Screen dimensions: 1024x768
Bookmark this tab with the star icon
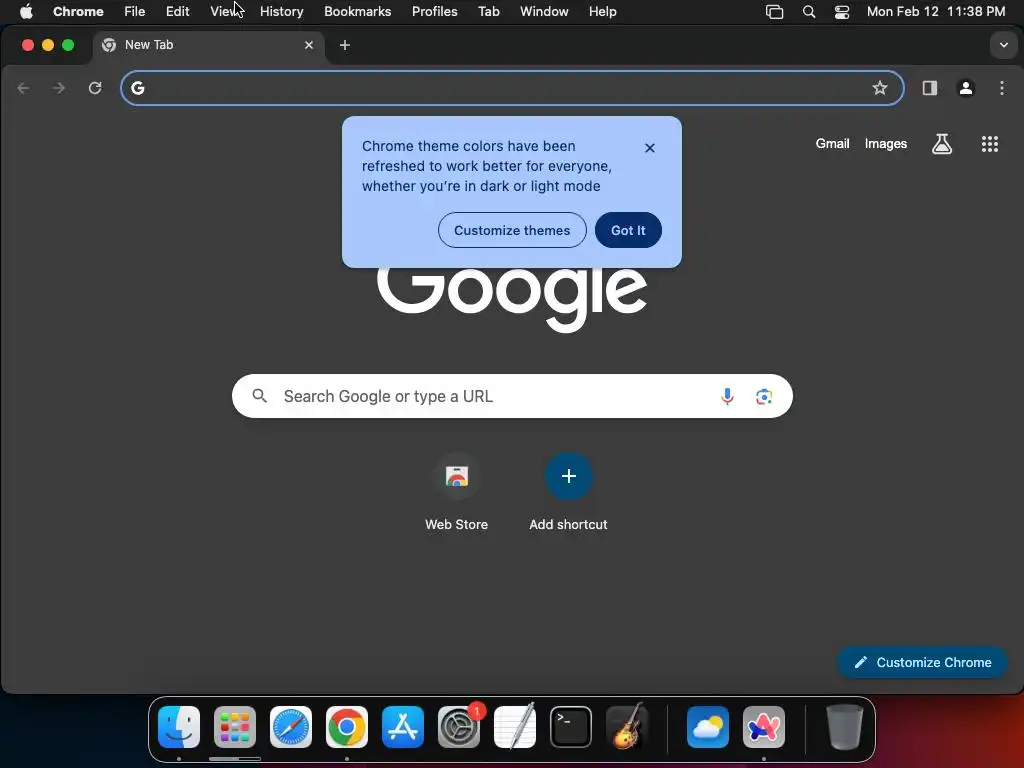coord(880,88)
